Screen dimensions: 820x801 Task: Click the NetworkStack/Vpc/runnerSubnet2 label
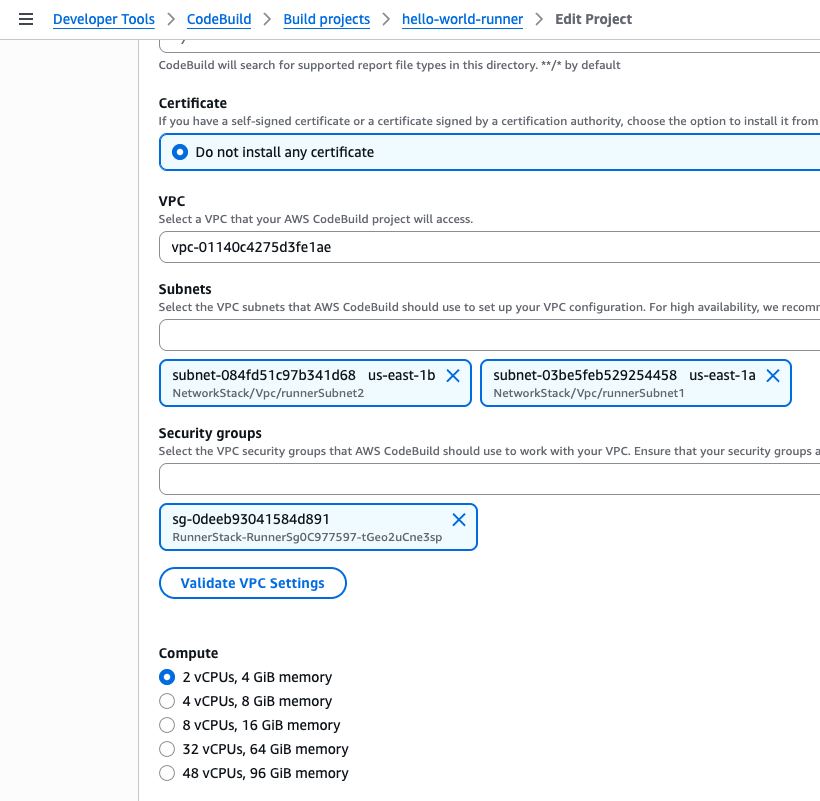268,393
